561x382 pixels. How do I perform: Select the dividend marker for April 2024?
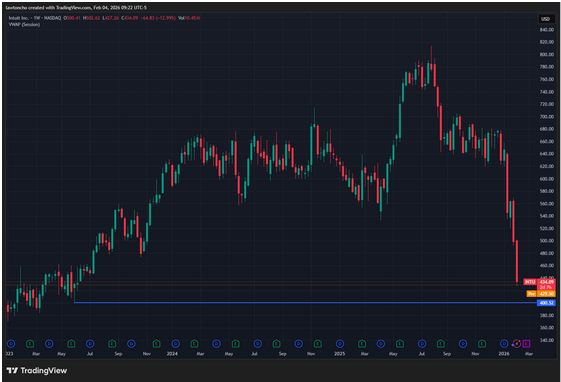point(216,344)
